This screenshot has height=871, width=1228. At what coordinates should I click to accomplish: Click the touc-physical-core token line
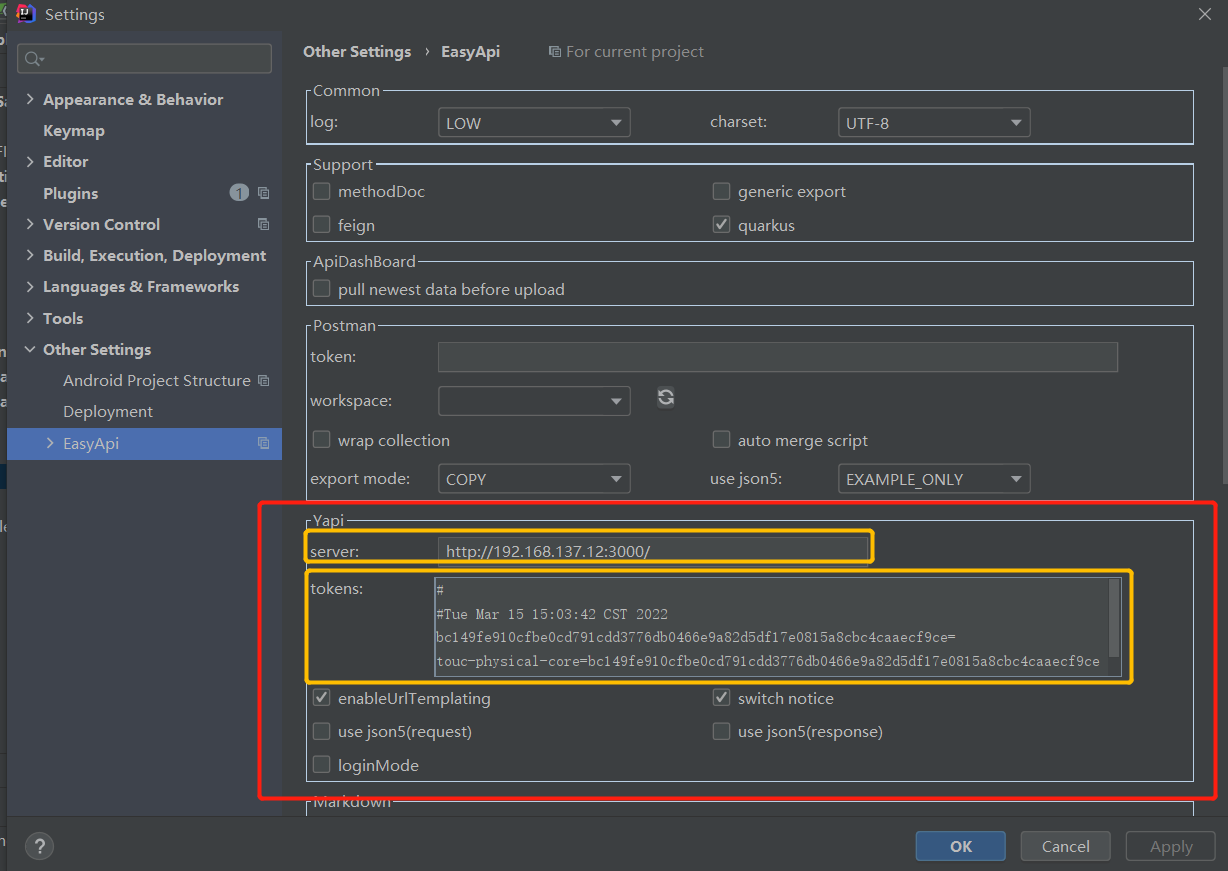pyautogui.click(x=768, y=662)
